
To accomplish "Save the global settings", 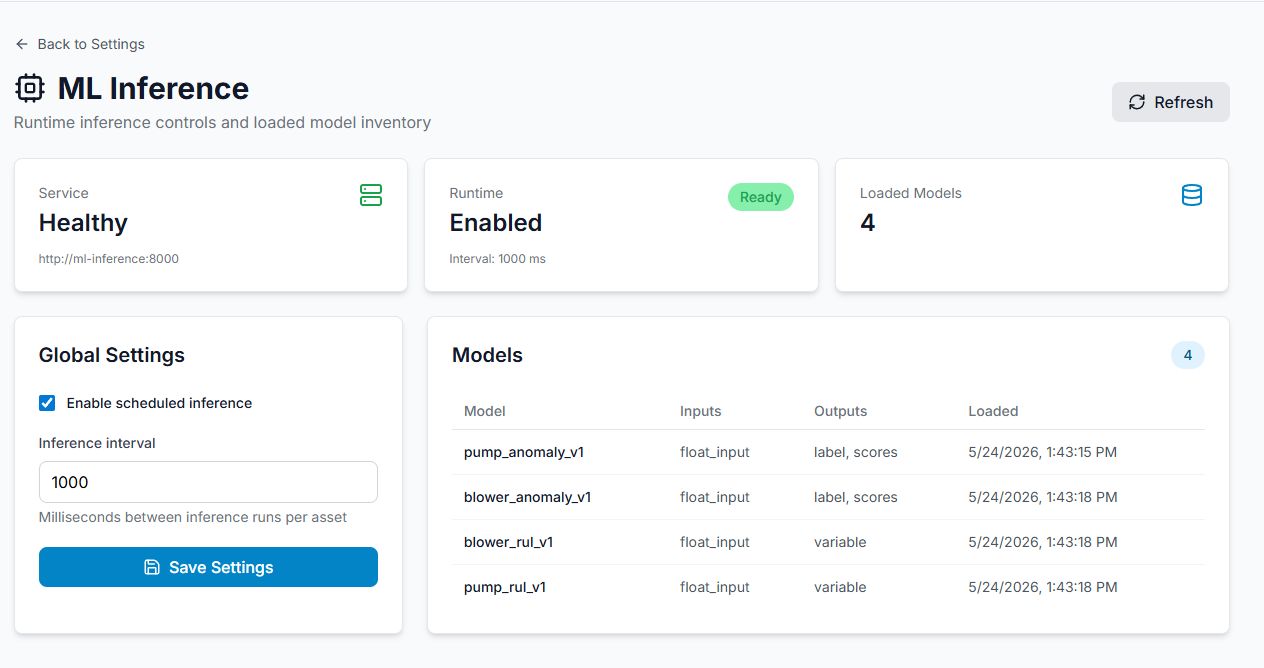I will pos(208,567).
